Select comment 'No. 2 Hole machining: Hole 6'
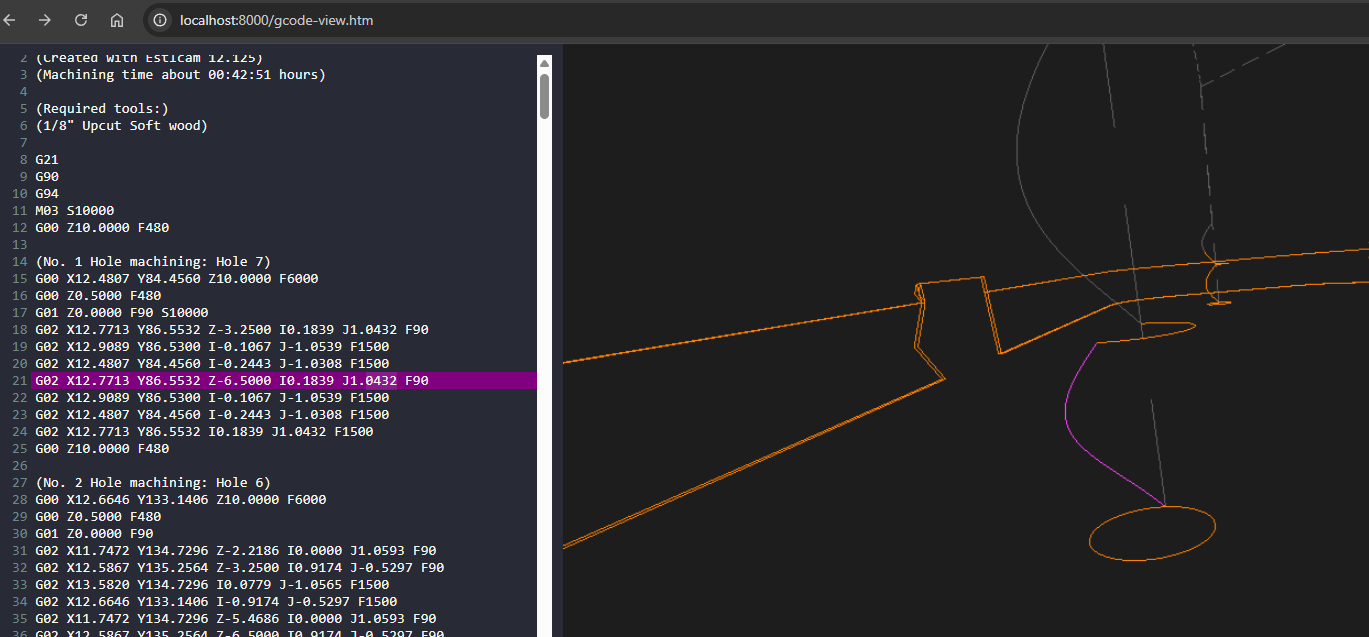This screenshot has width=1369, height=637. click(x=152, y=483)
